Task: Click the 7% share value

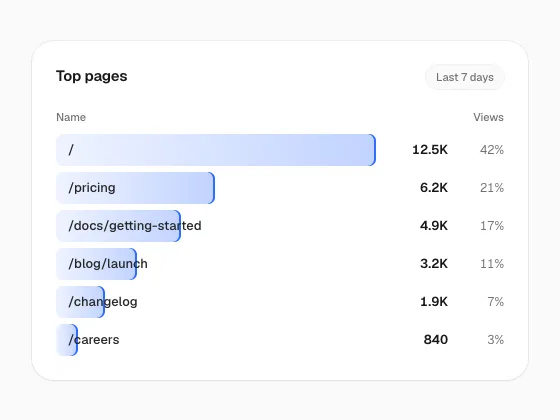Action: tap(496, 302)
